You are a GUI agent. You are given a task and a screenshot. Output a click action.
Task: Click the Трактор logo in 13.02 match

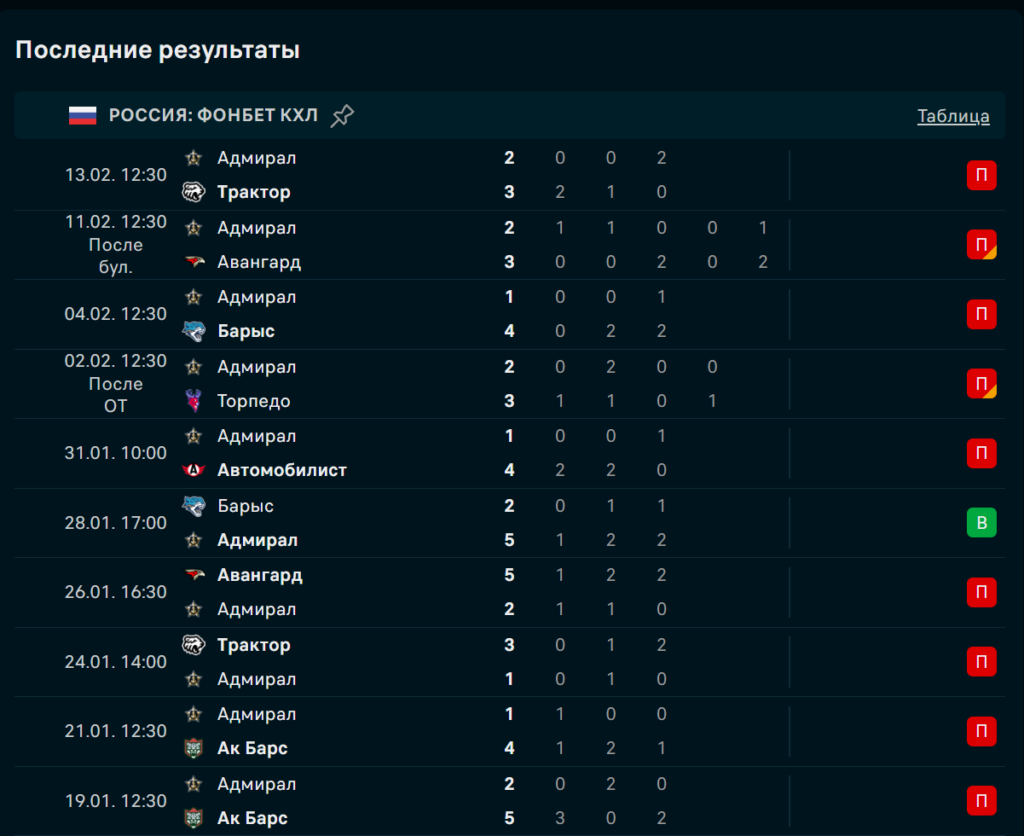point(194,192)
